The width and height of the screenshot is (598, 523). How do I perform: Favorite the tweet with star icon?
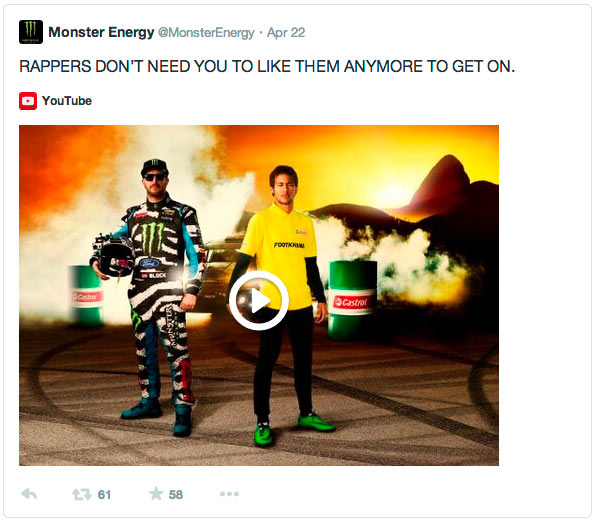pos(156,494)
